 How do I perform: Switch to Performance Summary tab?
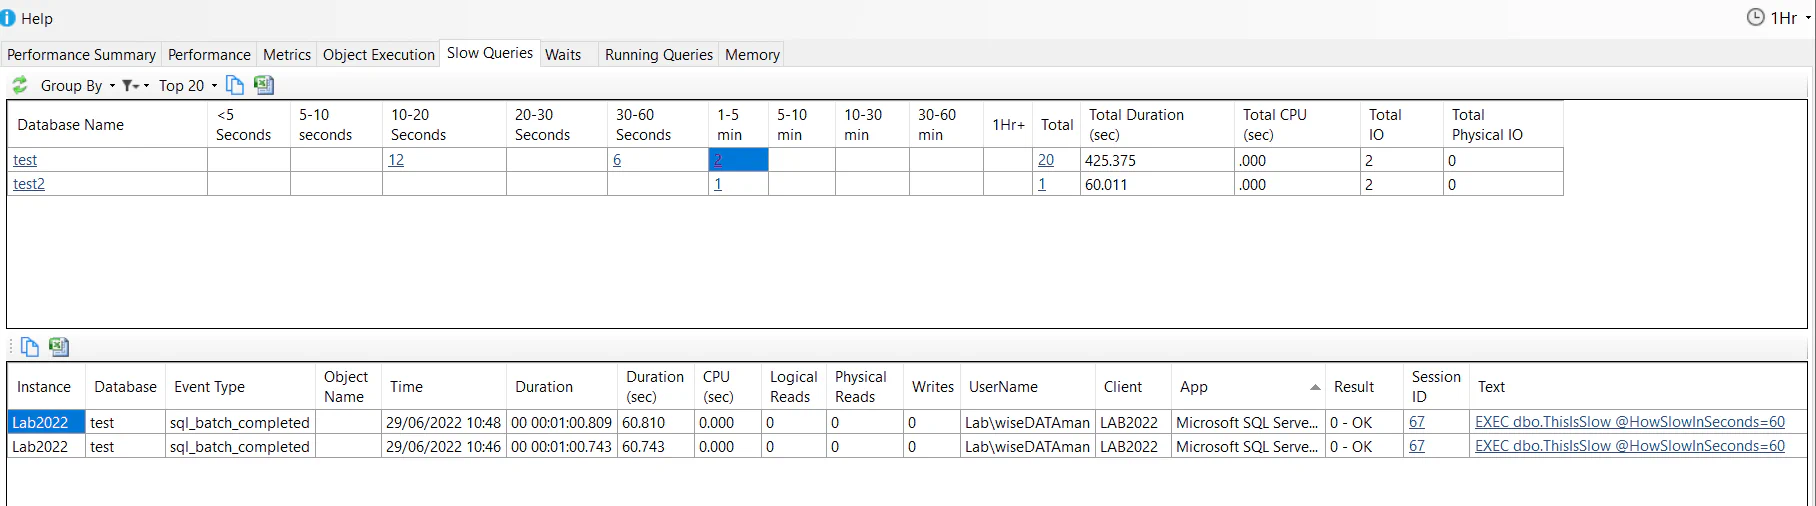[x=81, y=54]
